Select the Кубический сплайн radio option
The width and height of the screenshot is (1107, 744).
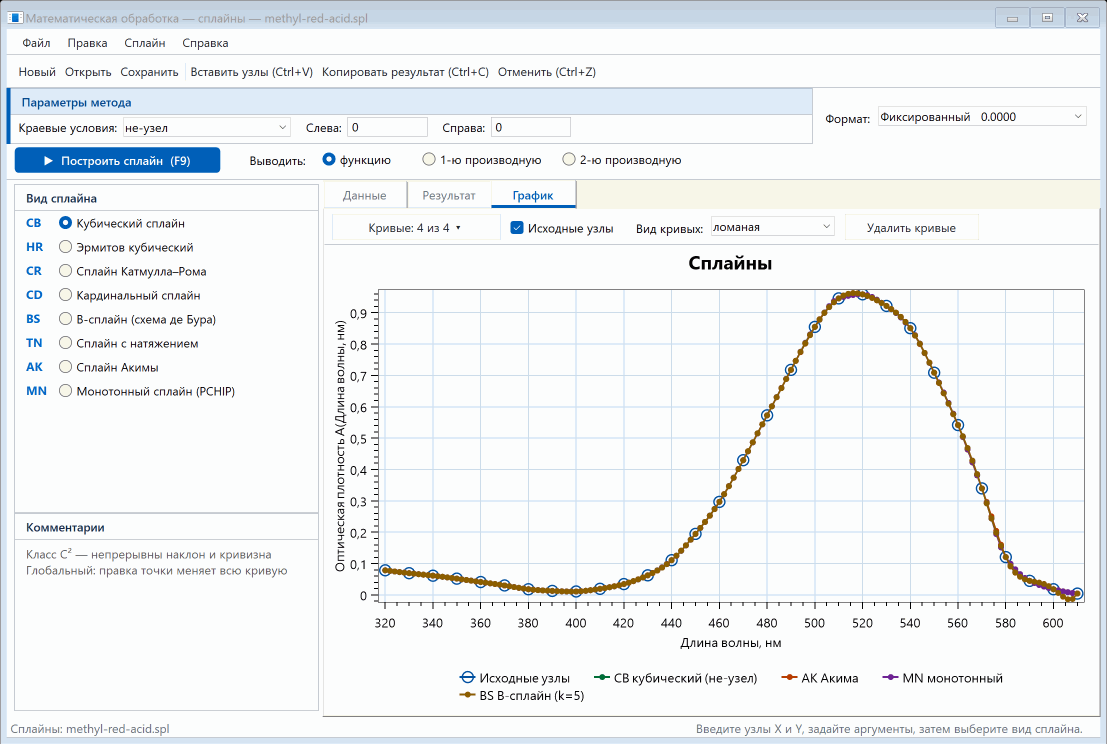tap(66, 223)
